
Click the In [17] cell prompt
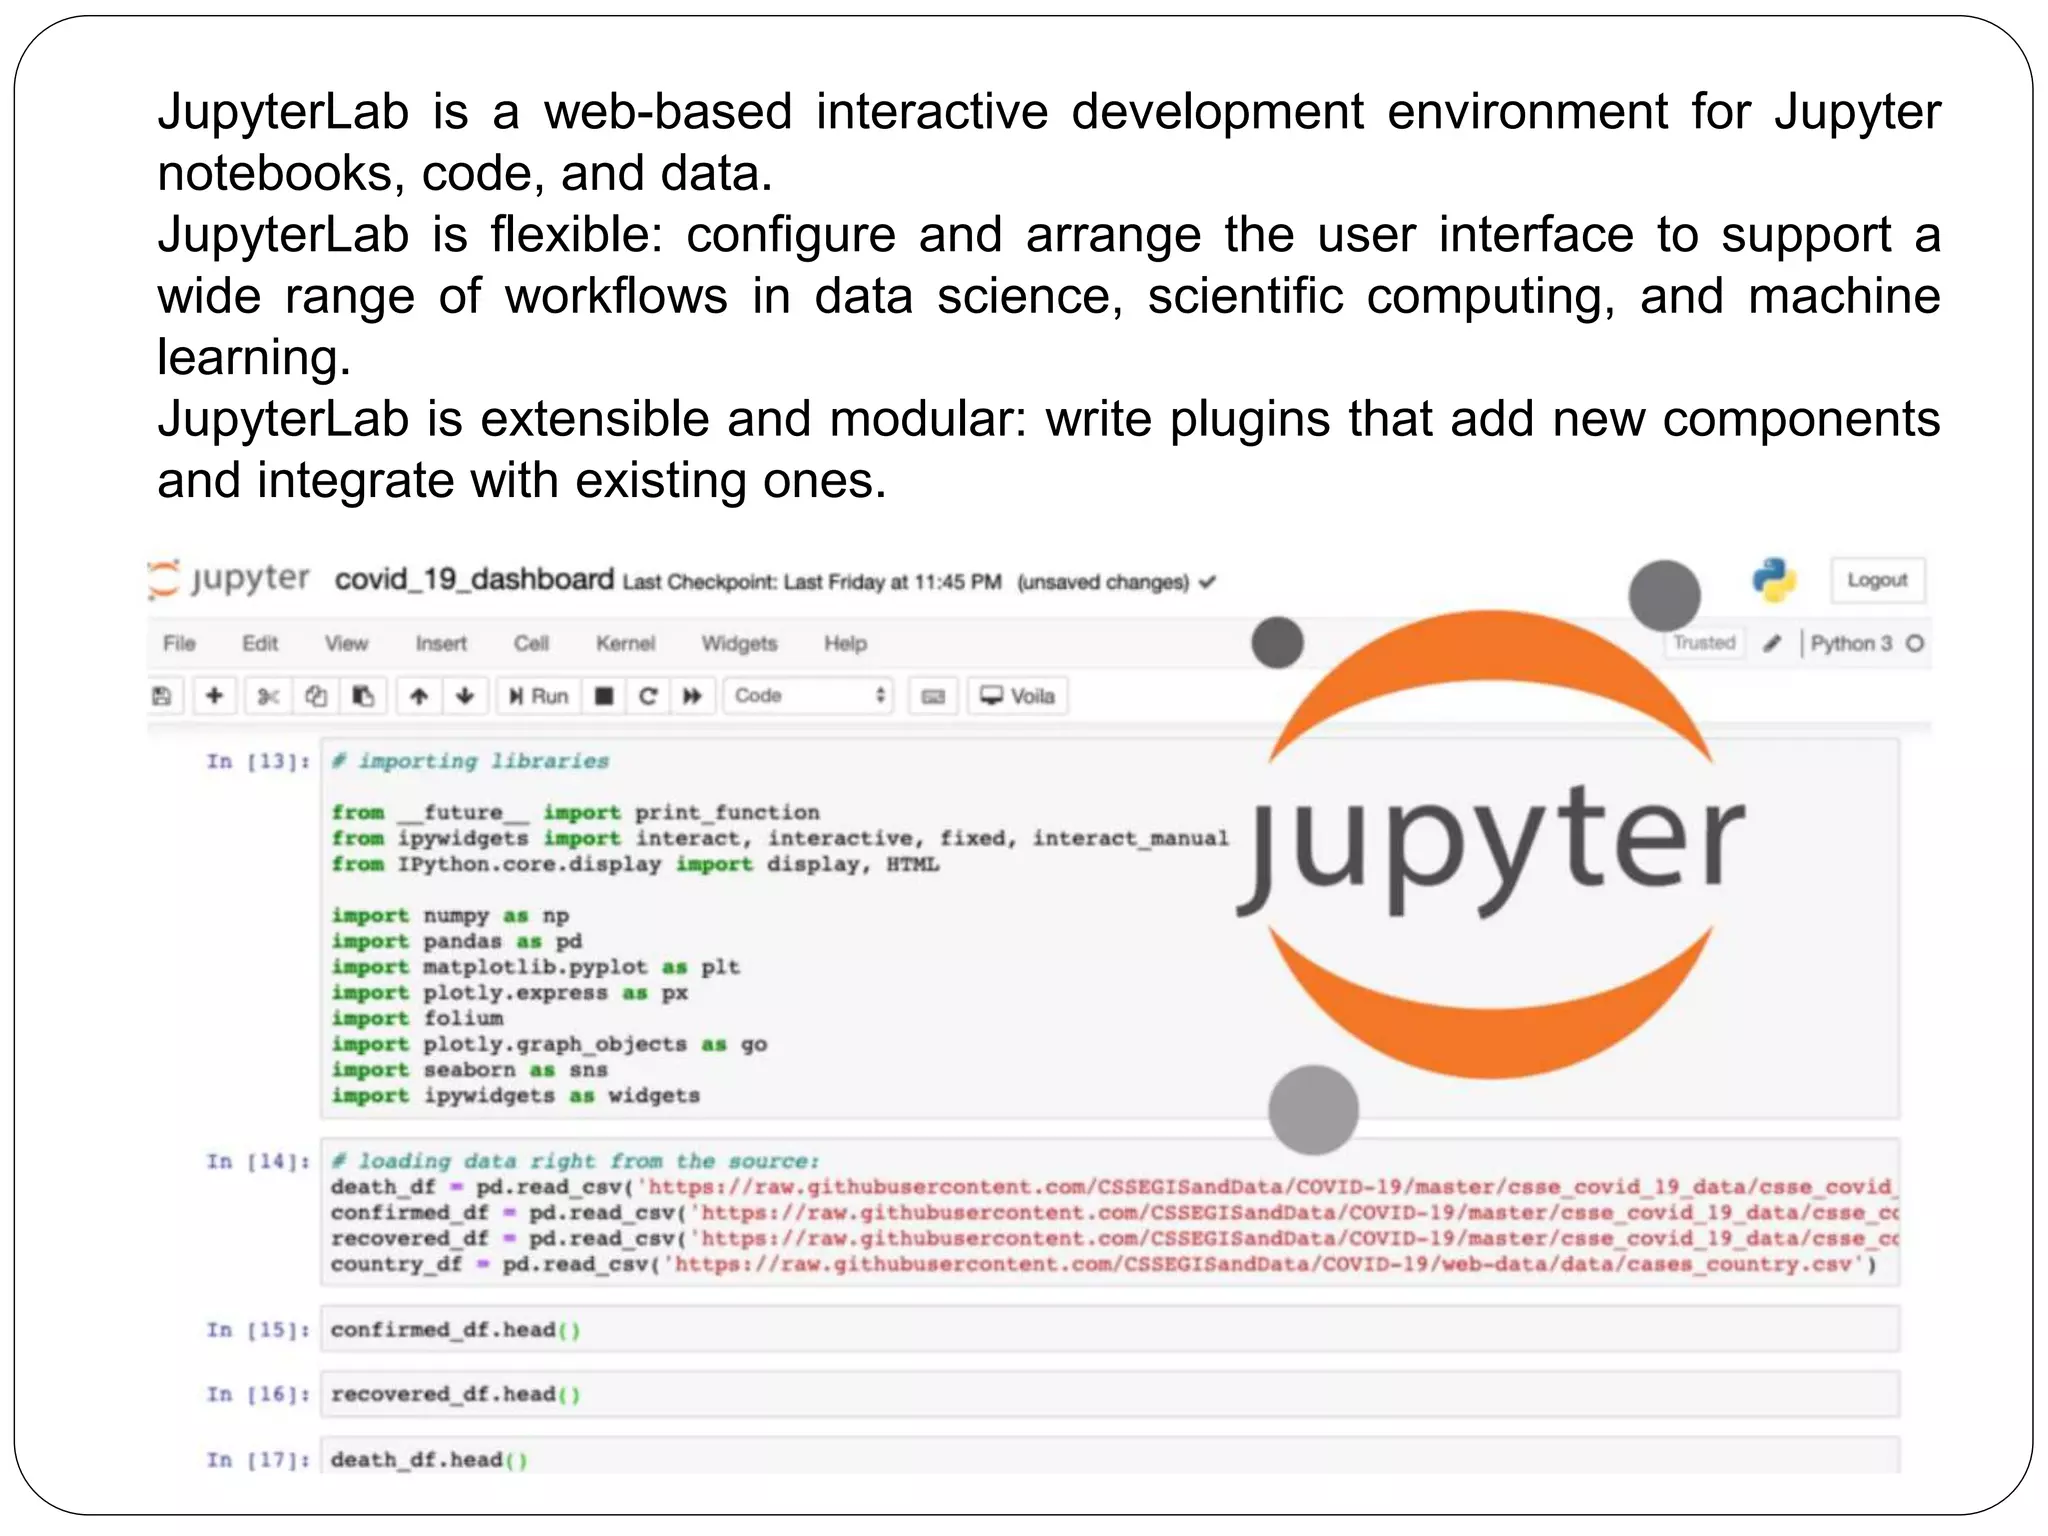(x=259, y=1460)
